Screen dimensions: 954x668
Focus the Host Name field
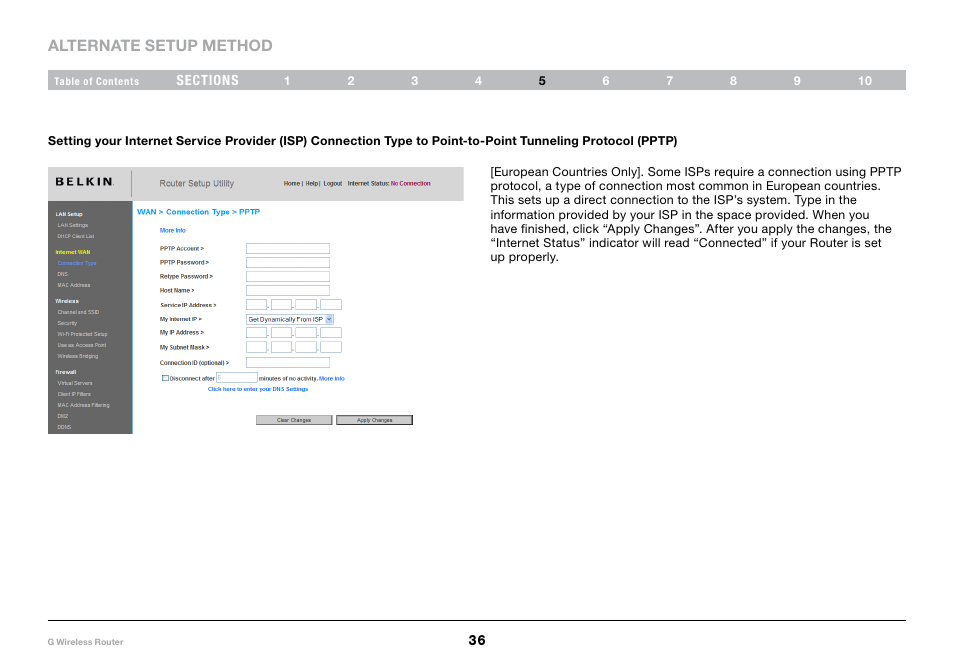click(288, 291)
